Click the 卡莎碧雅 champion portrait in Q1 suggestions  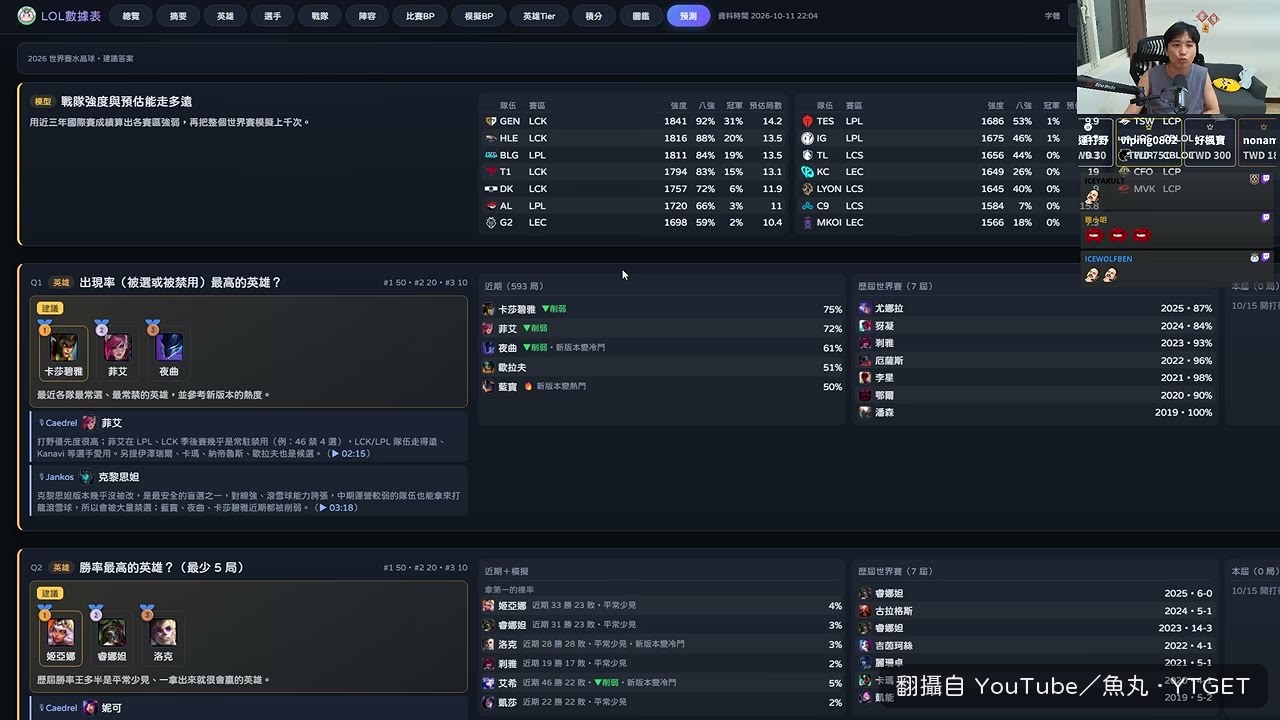point(64,347)
